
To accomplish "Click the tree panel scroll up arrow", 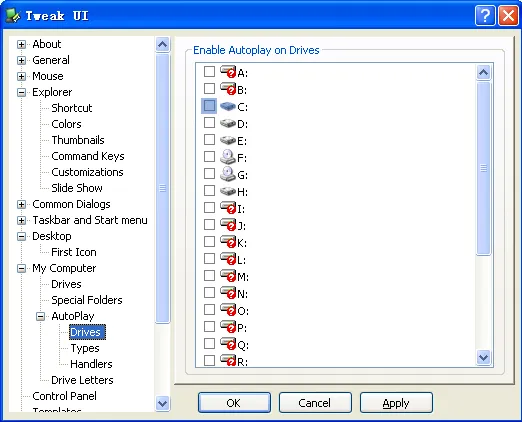I will pyautogui.click(x=163, y=44).
